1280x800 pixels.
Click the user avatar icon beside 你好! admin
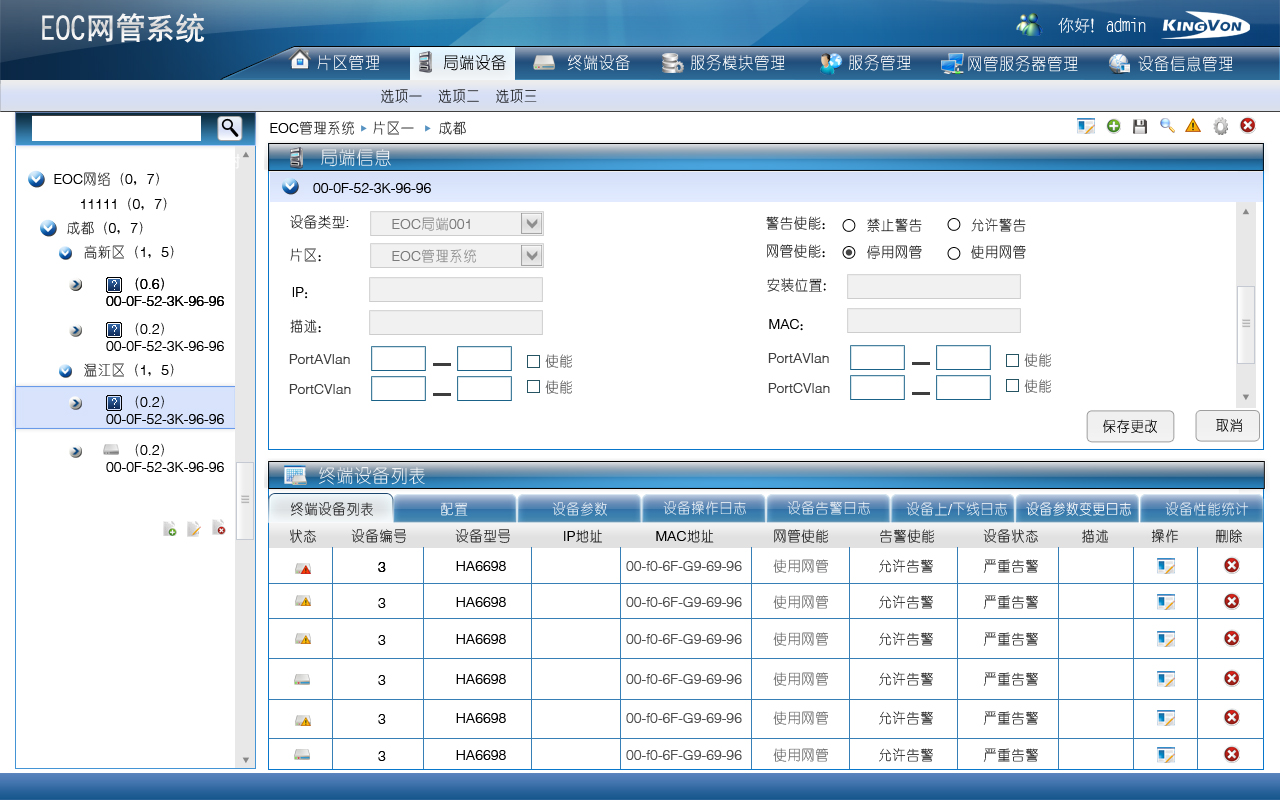[x=1028, y=25]
